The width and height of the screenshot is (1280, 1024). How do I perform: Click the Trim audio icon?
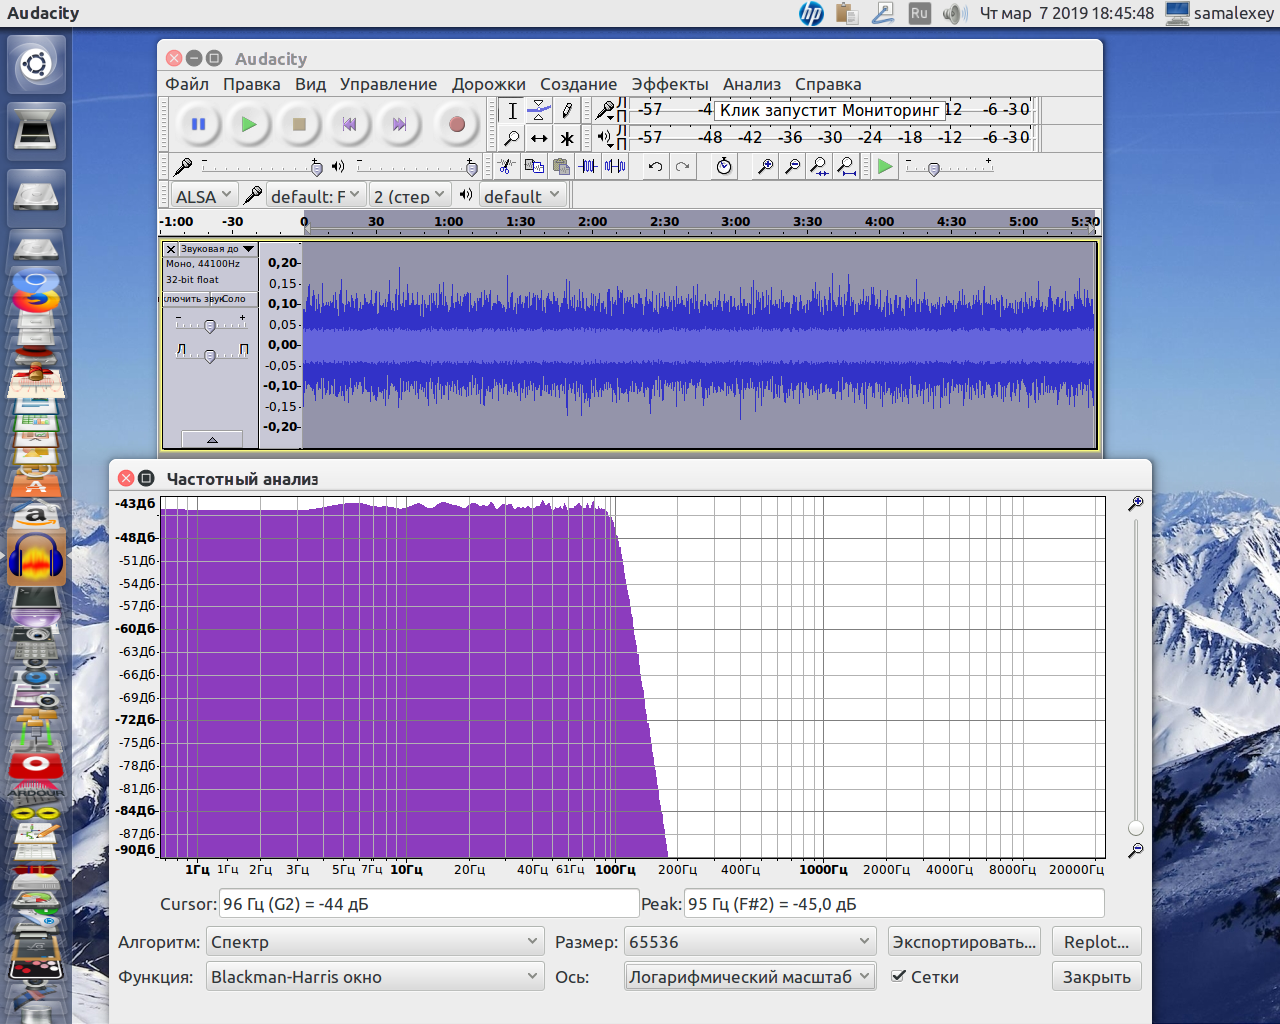coord(588,166)
